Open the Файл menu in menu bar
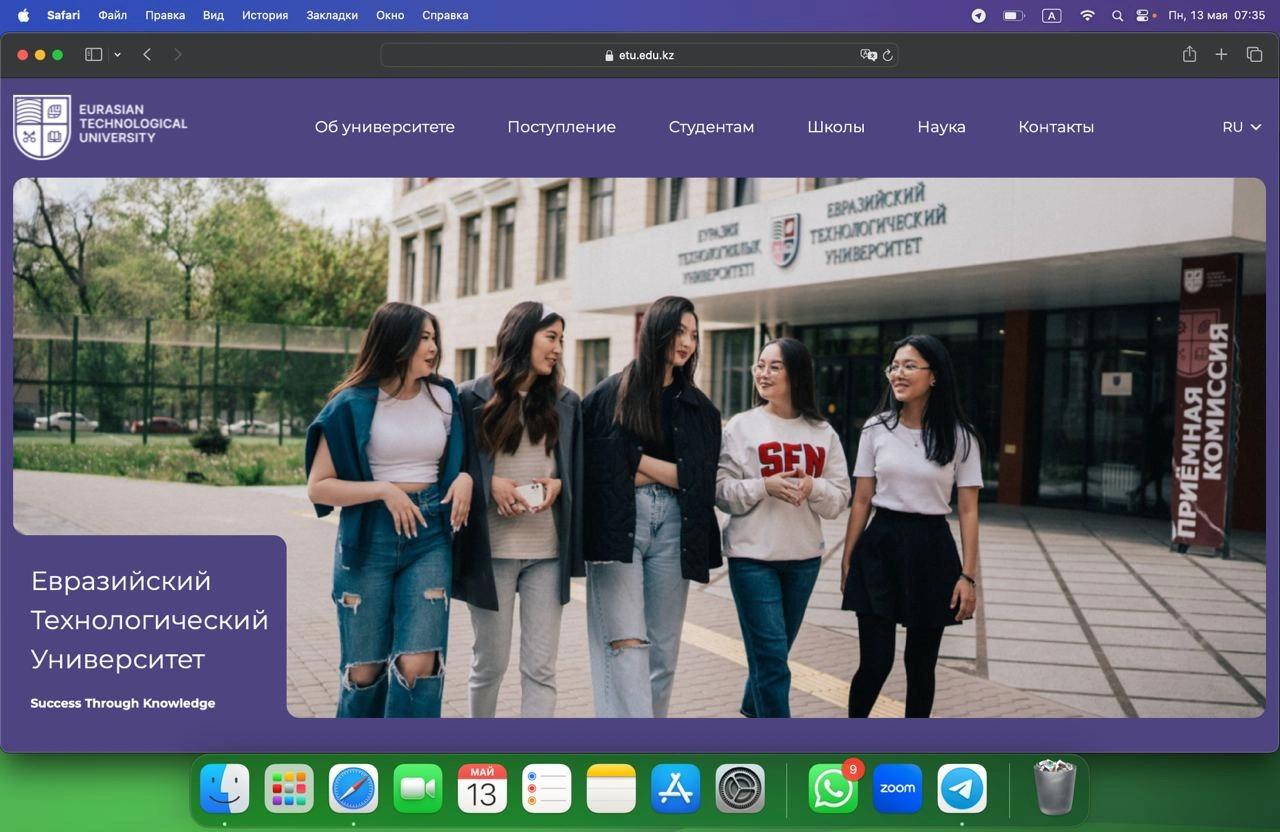Image resolution: width=1280 pixels, height=832 pixels. (x=113, y=15)
